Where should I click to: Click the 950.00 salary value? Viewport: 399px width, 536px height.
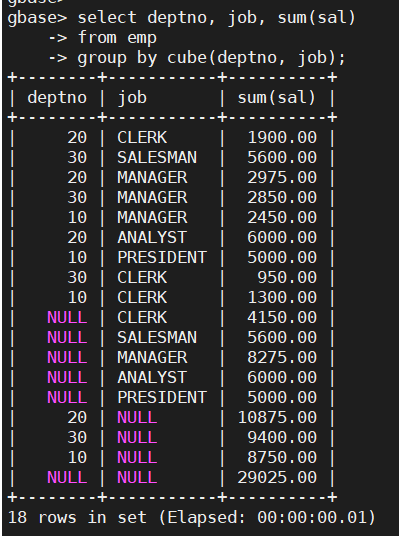coord(287,278)
